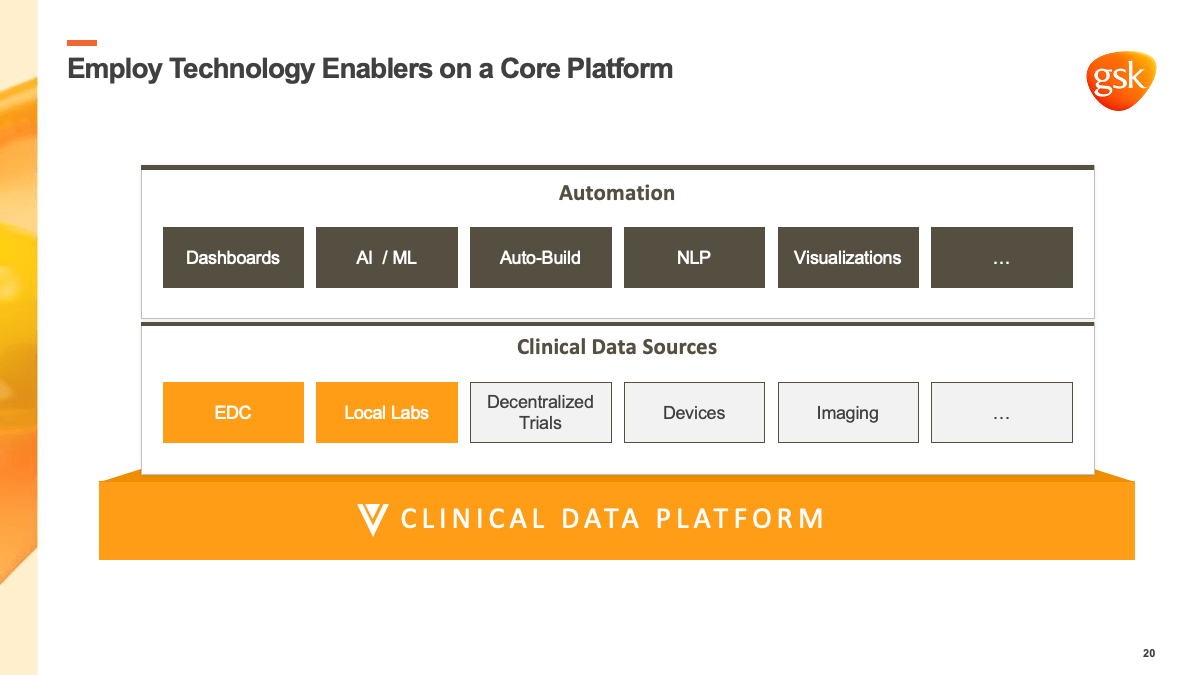Select the Dashboards box
The image size is (1200, 675).
[x=233, y=258]
